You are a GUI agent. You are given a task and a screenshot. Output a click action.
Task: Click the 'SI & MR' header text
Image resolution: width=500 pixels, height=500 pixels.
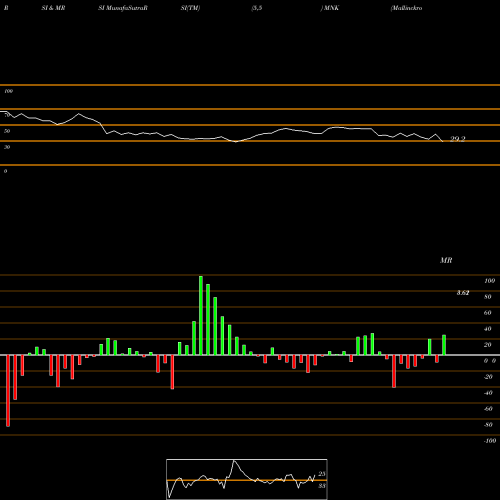53,8
